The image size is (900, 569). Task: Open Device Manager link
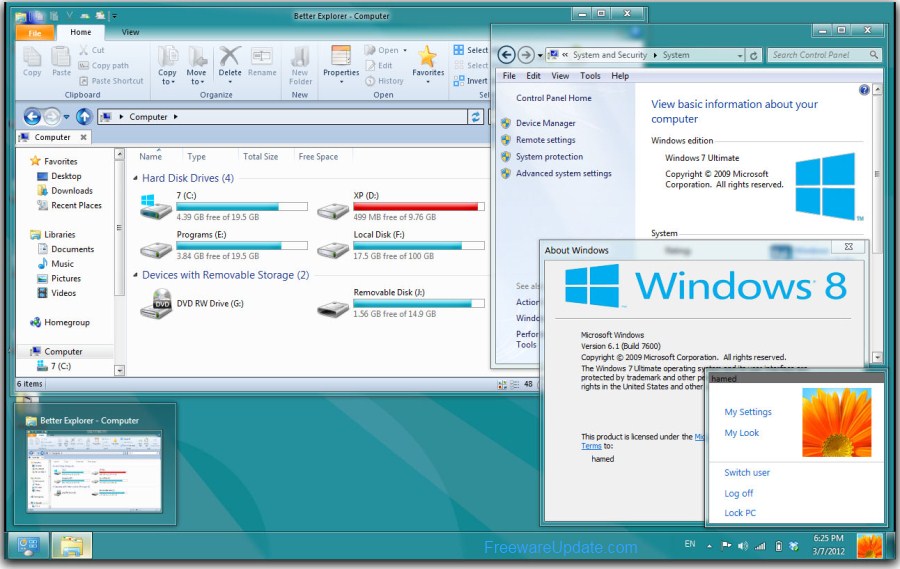pyautogui.click(x=545, y=123)
